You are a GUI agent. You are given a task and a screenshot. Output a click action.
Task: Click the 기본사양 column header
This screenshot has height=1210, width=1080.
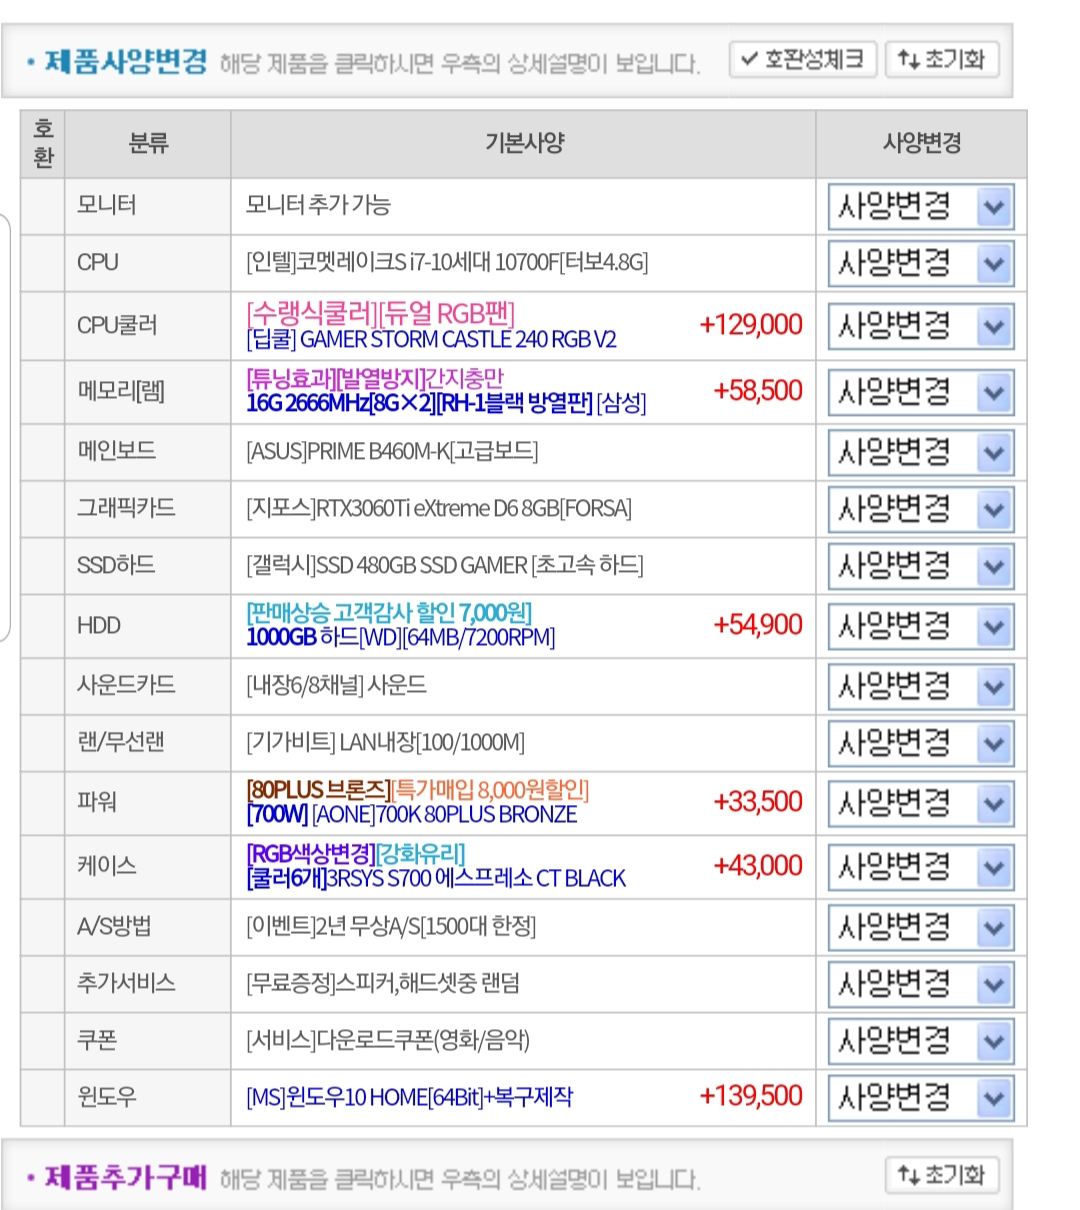click(x=524, y=143)
